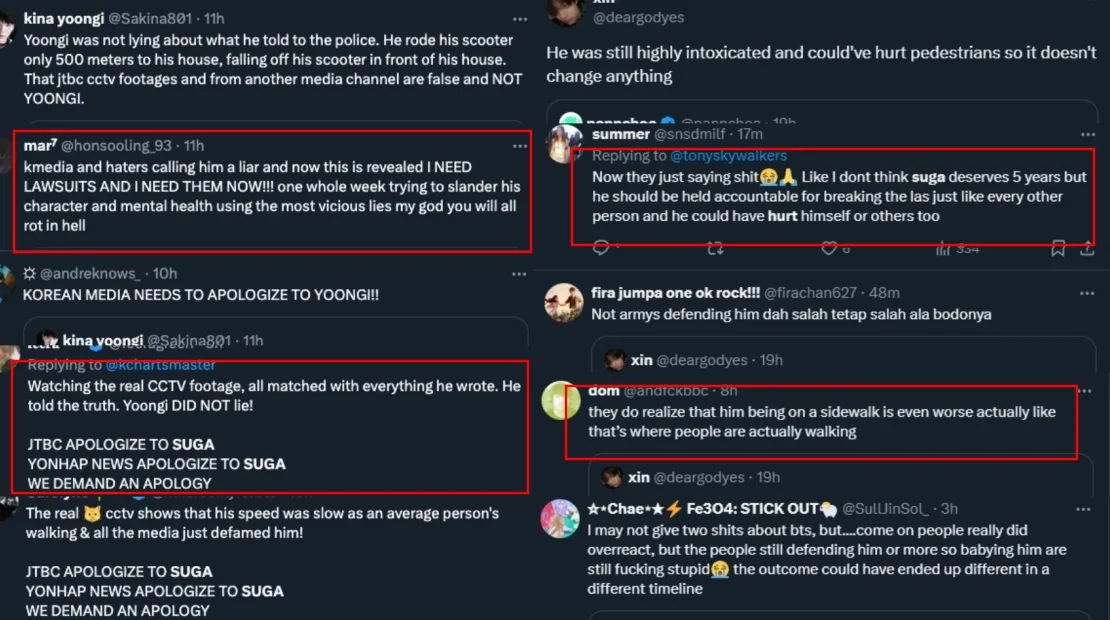
Task: Open Chae's profile avatar picture
Action: [x=561, y=519]
